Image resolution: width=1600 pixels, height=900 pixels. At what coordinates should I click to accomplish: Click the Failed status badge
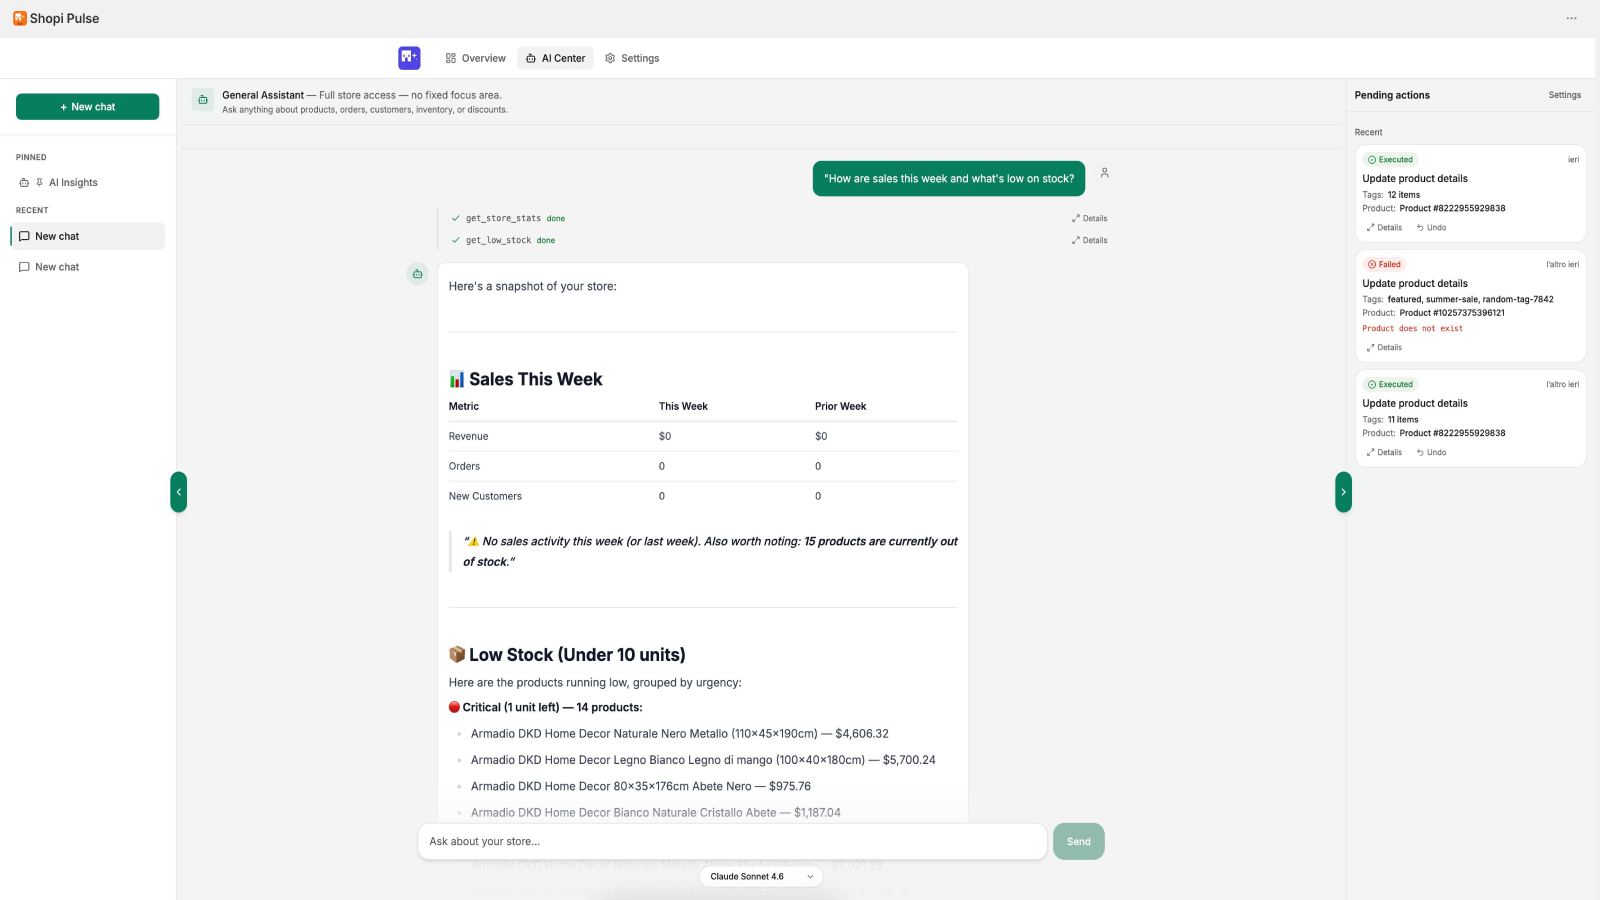point(1385,264)
